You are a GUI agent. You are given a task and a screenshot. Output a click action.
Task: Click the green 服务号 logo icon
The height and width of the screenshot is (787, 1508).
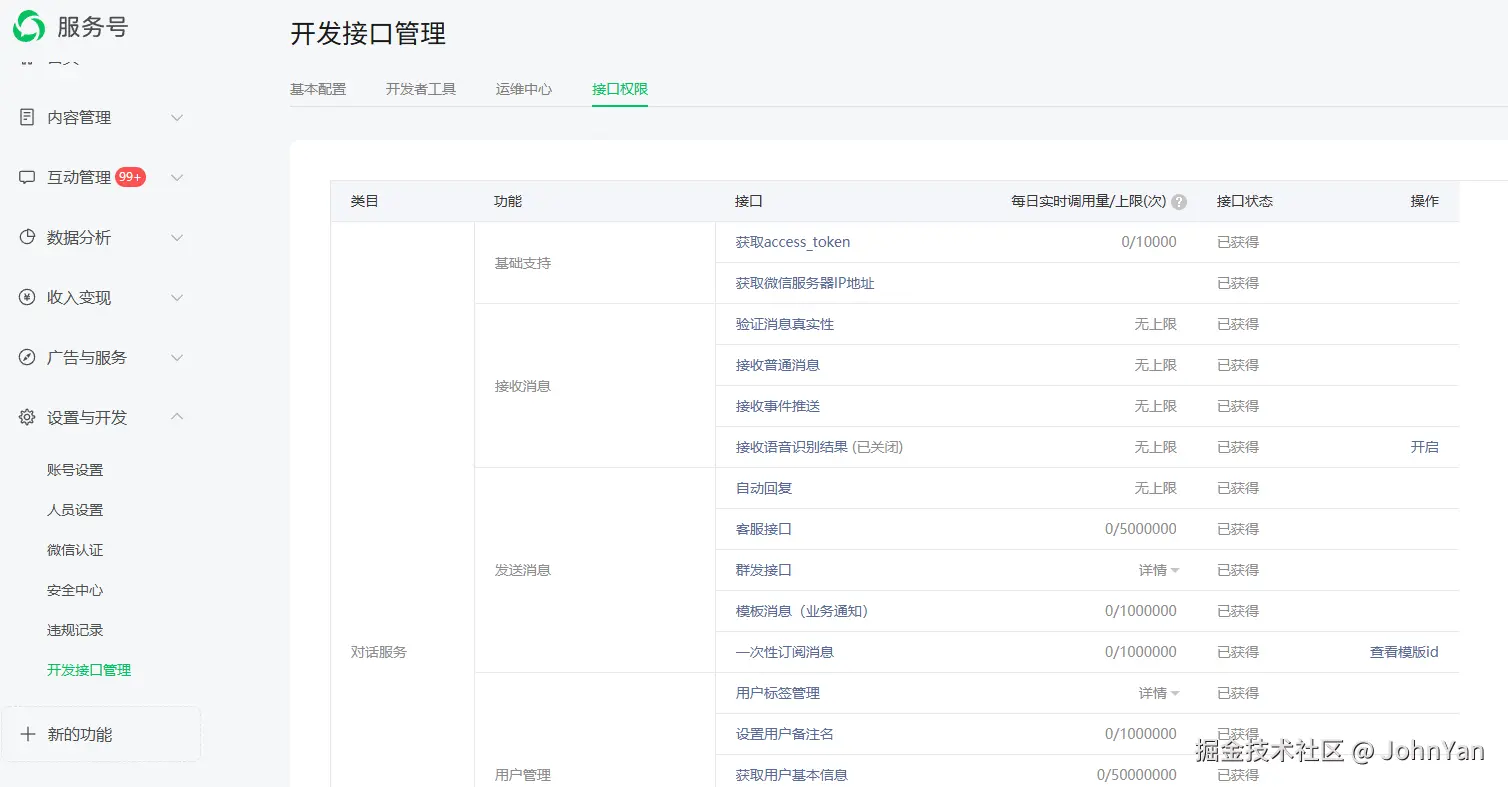pos(28,27)
